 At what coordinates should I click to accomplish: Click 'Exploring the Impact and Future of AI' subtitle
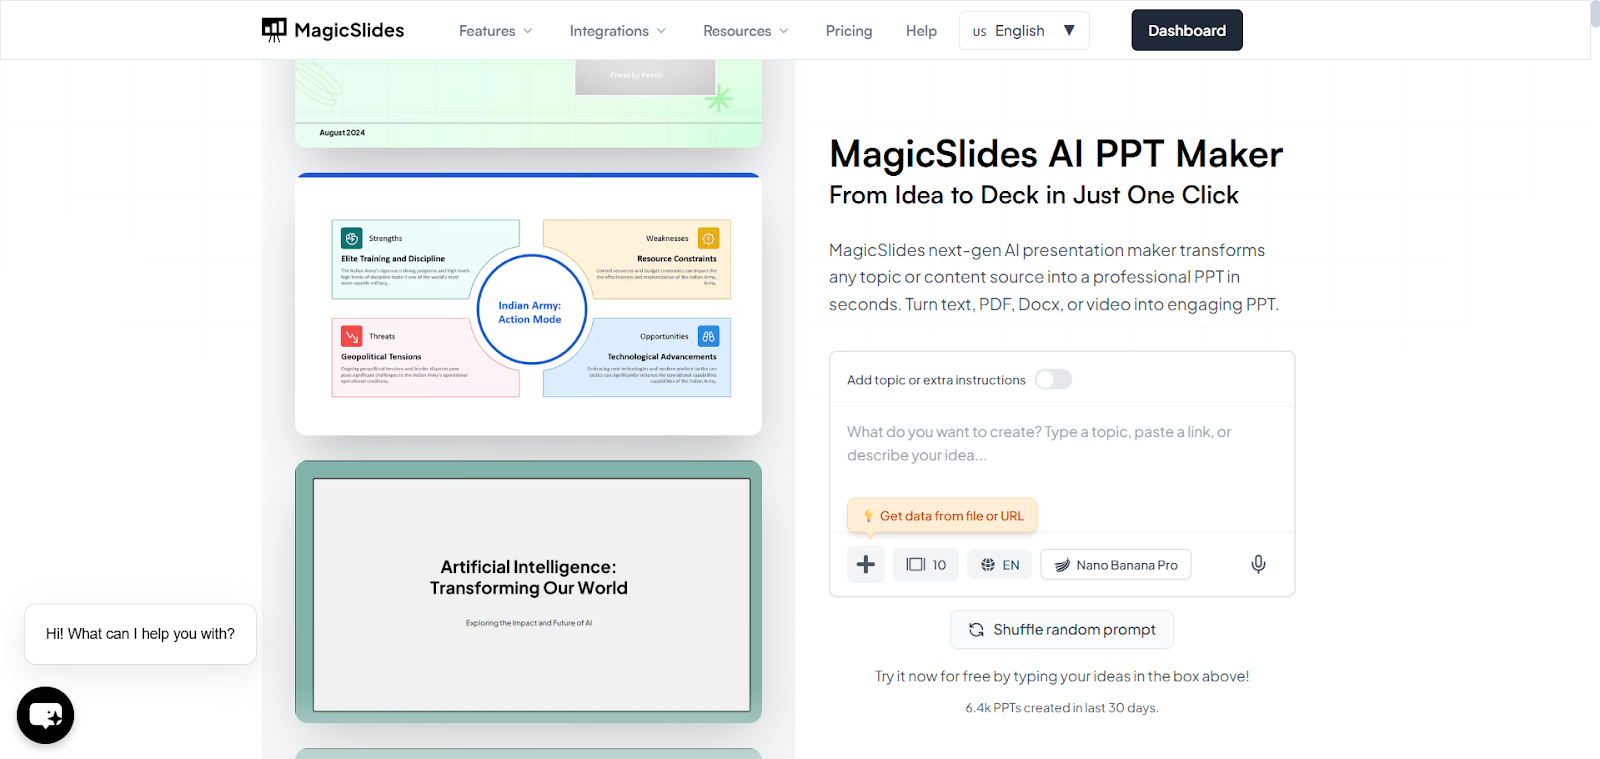click(529, 623)
